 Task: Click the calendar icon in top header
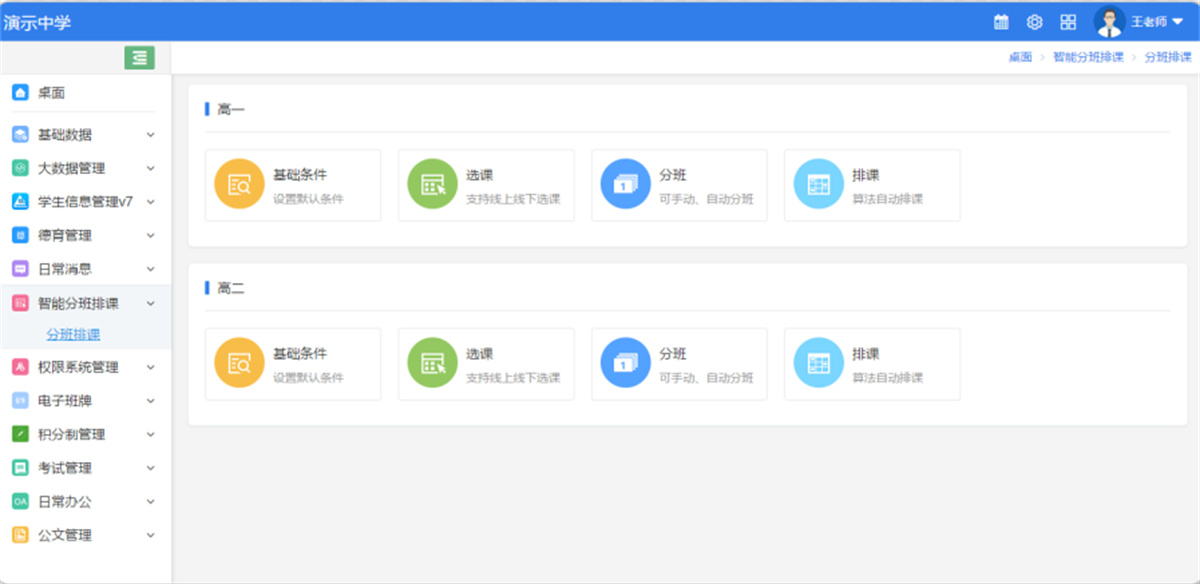click(x=1001, y=22)
